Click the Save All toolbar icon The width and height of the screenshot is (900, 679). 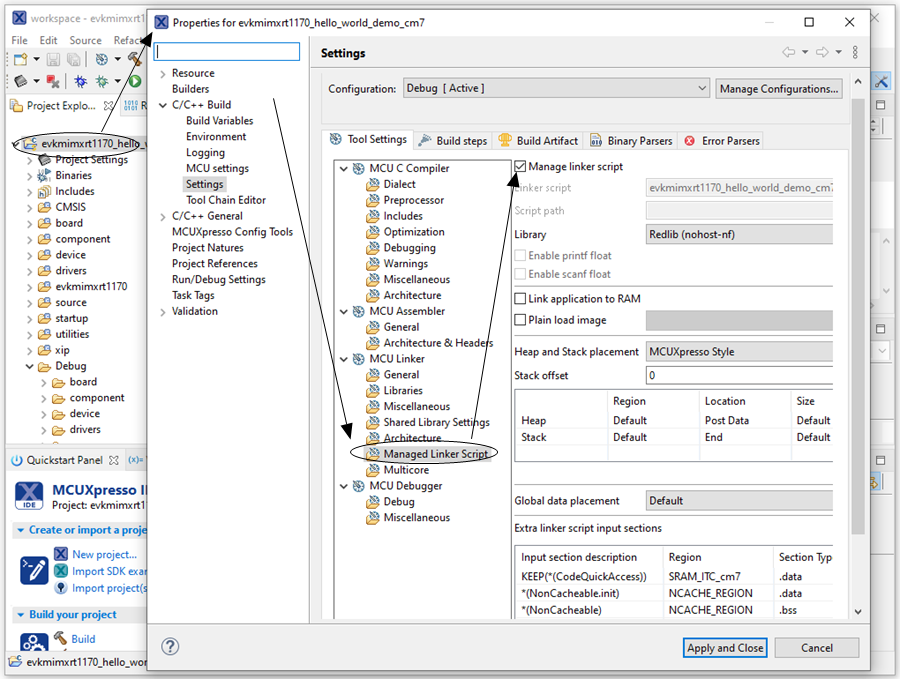click(x=73, y=59)
